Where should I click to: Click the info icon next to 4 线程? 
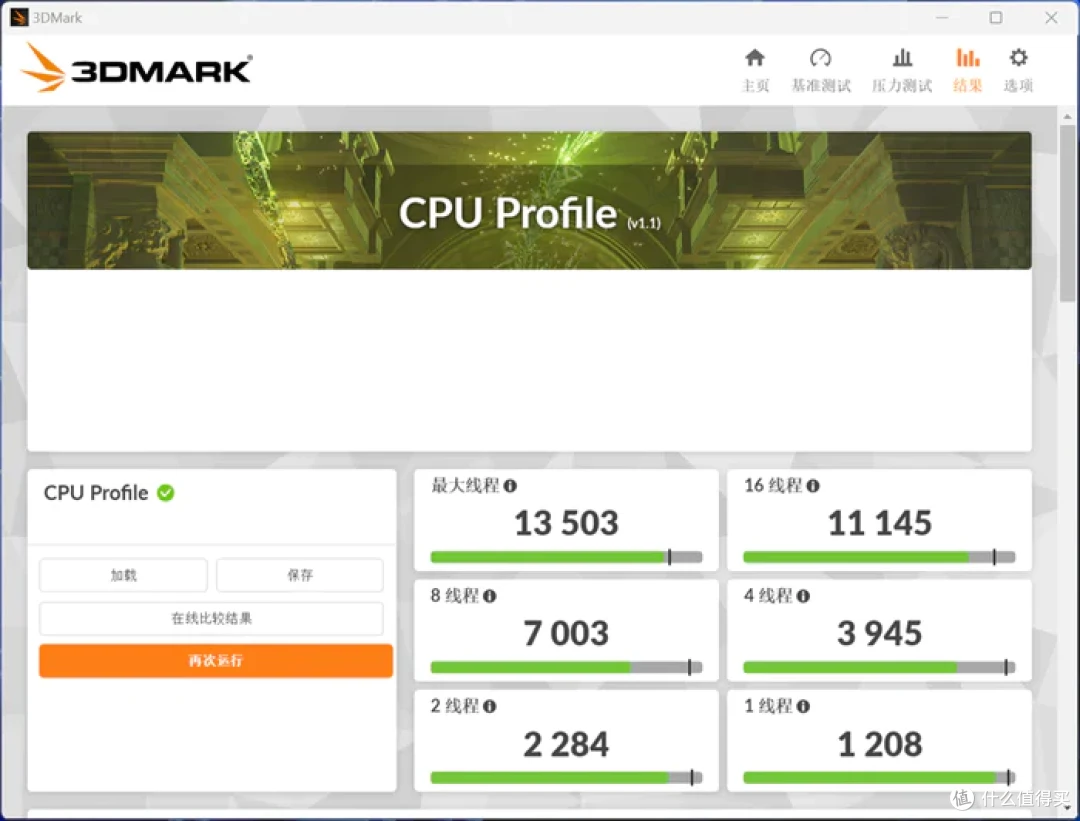(x=803, y=596)
